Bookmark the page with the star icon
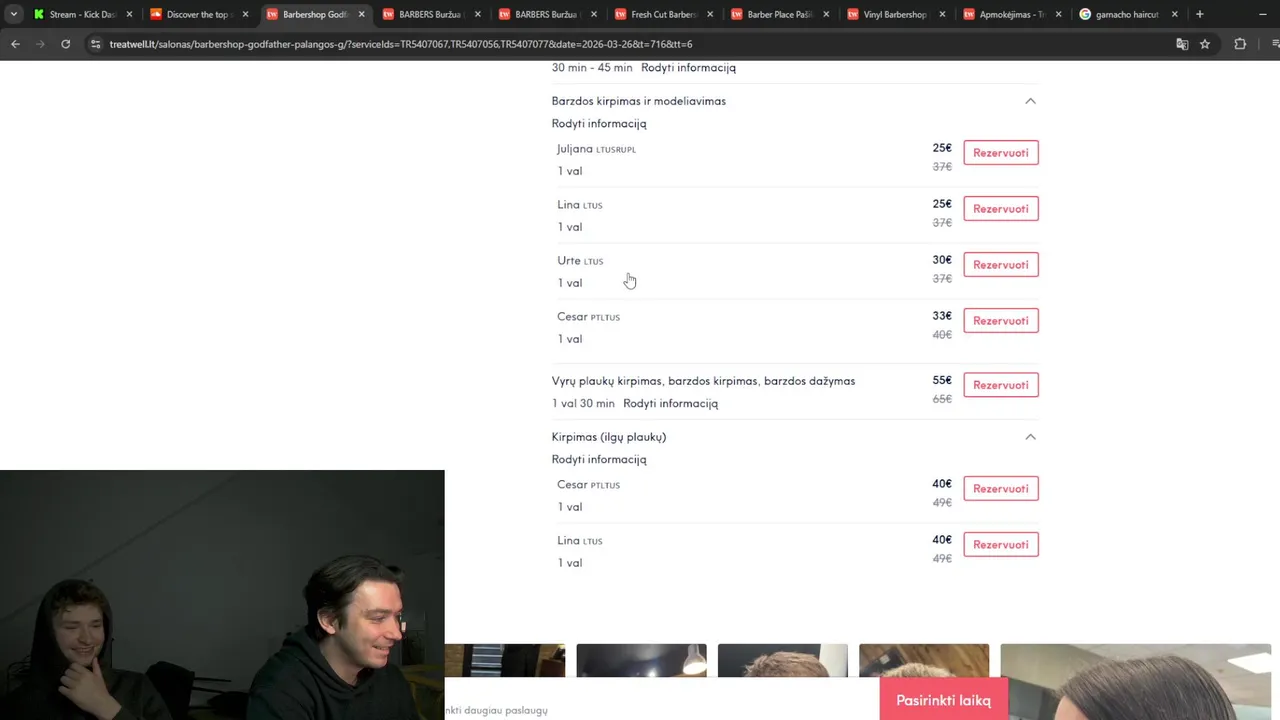 [x=1205, y=44]
